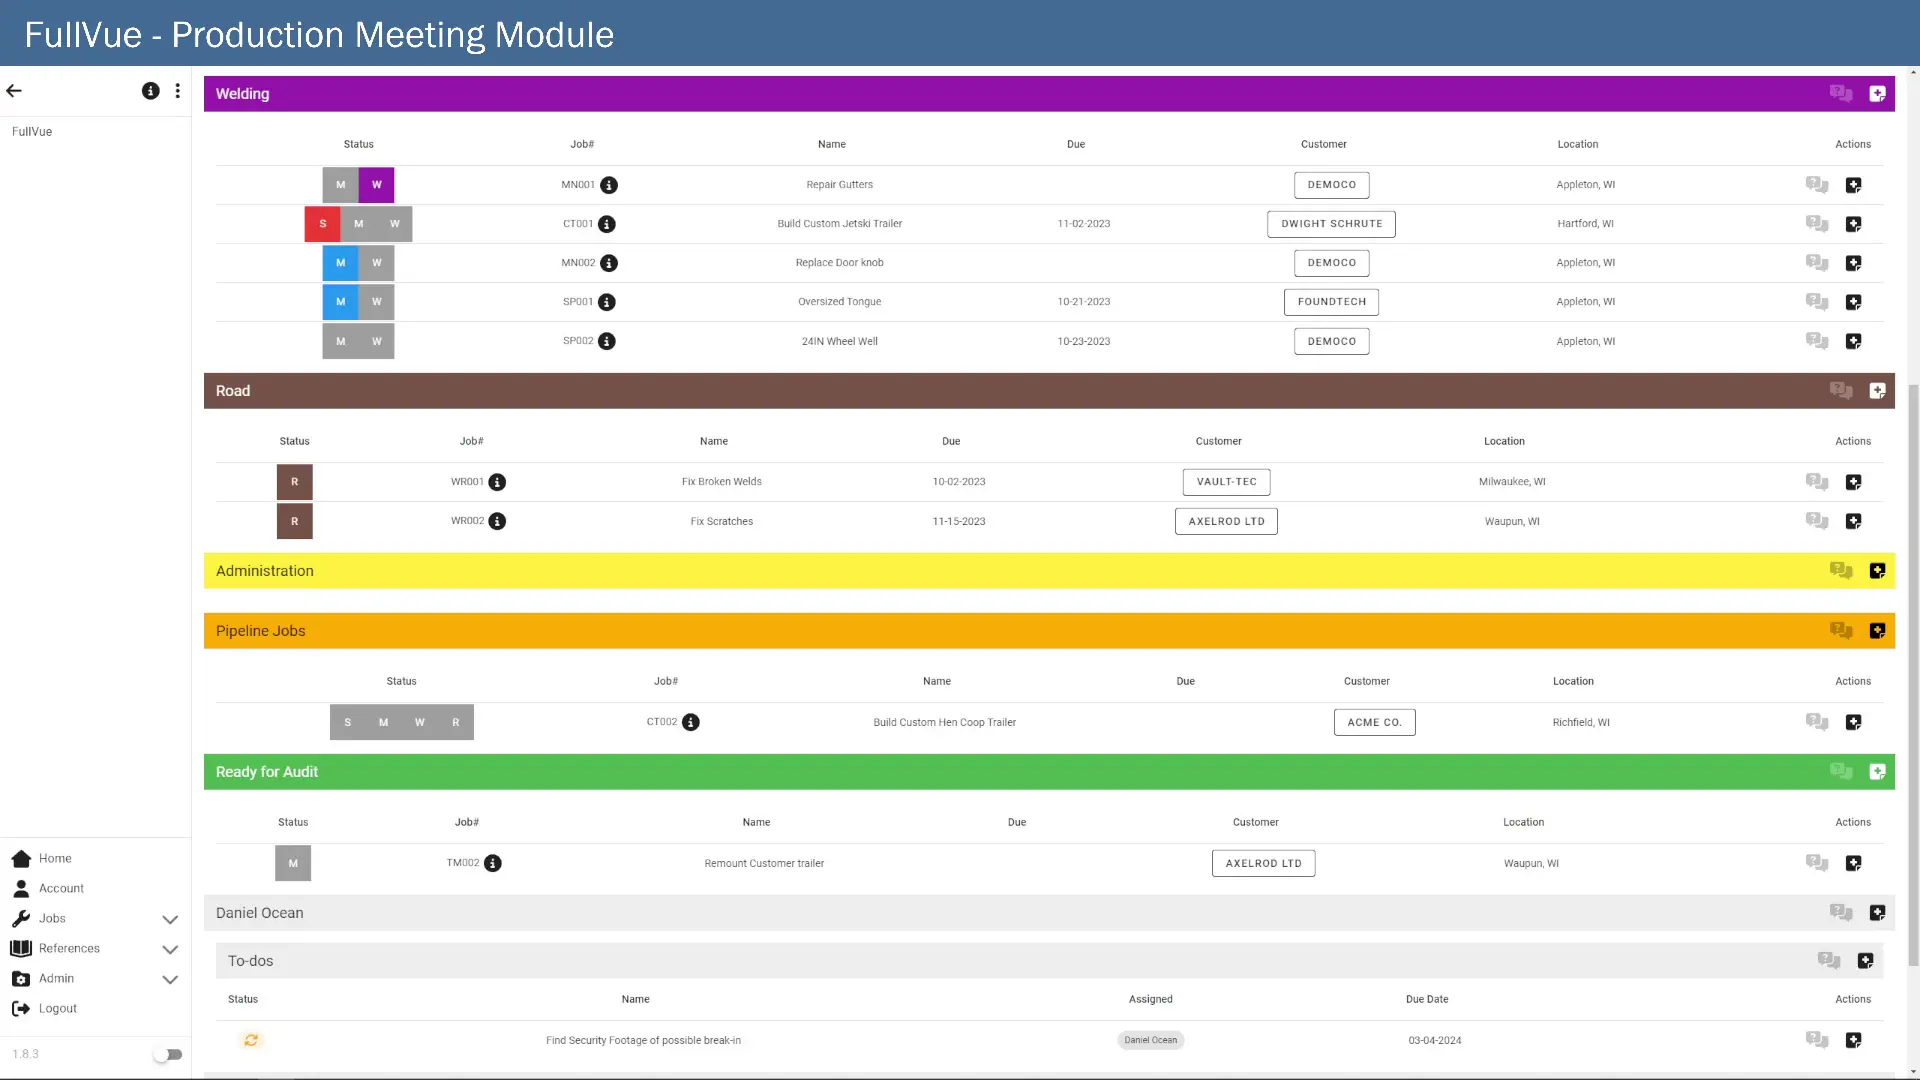Add note to Fix Scratches row
The width and height of the screenshot is (1920, 1080).
[1853, 521]
